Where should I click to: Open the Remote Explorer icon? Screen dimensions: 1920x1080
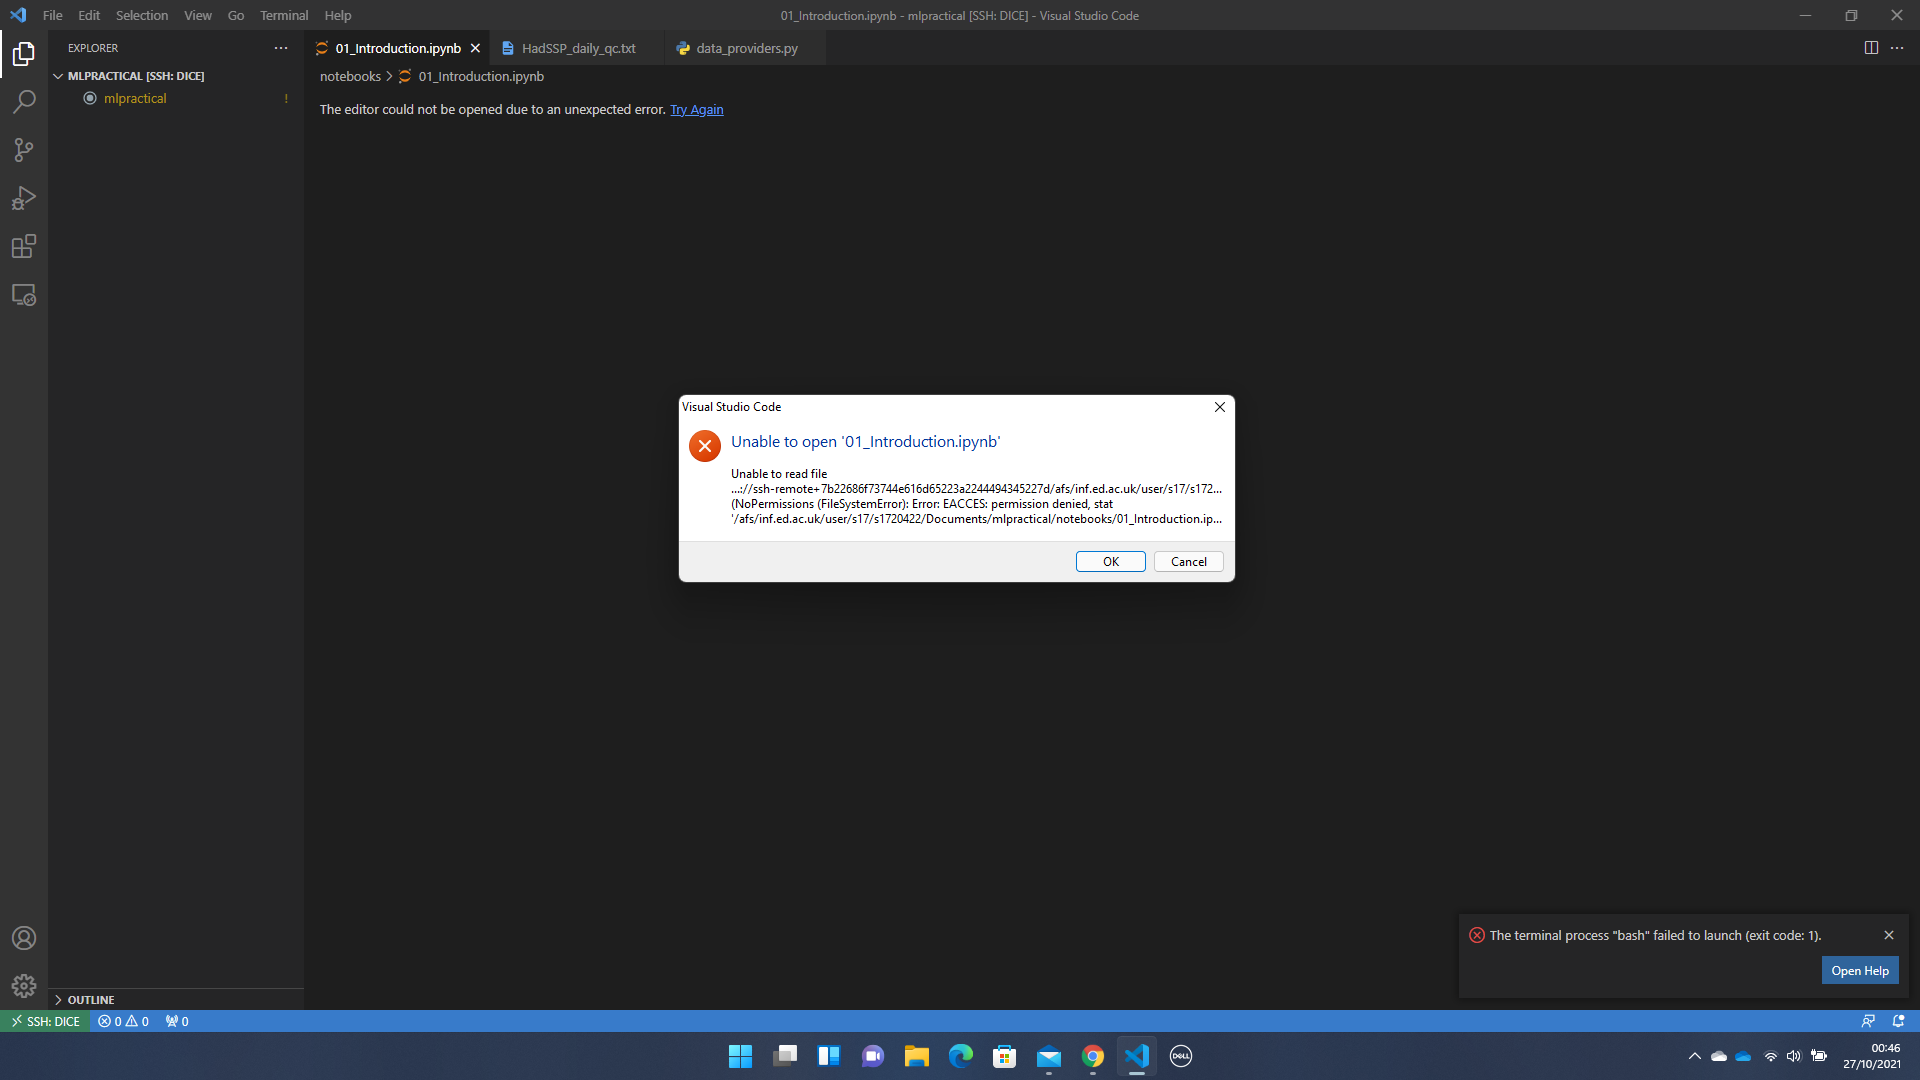coord(24,294)
